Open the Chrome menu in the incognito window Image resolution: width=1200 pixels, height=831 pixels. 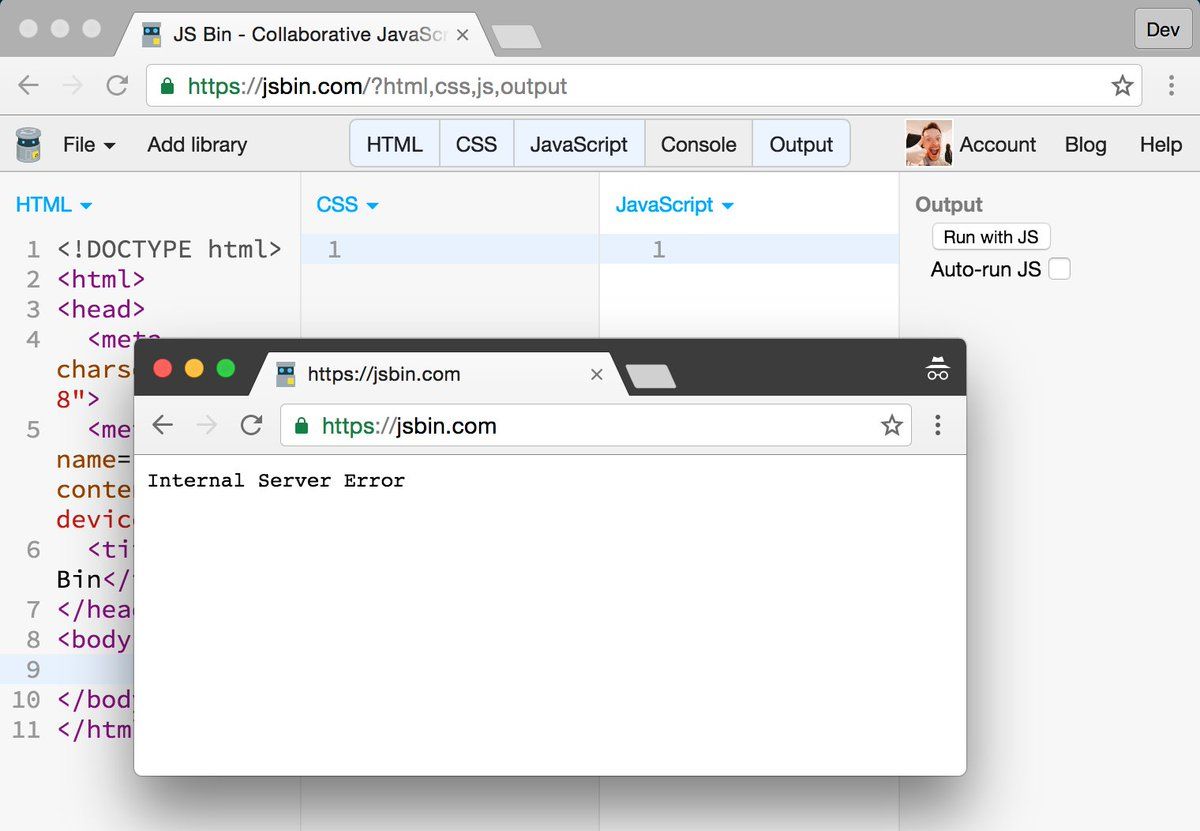[937, 426]
